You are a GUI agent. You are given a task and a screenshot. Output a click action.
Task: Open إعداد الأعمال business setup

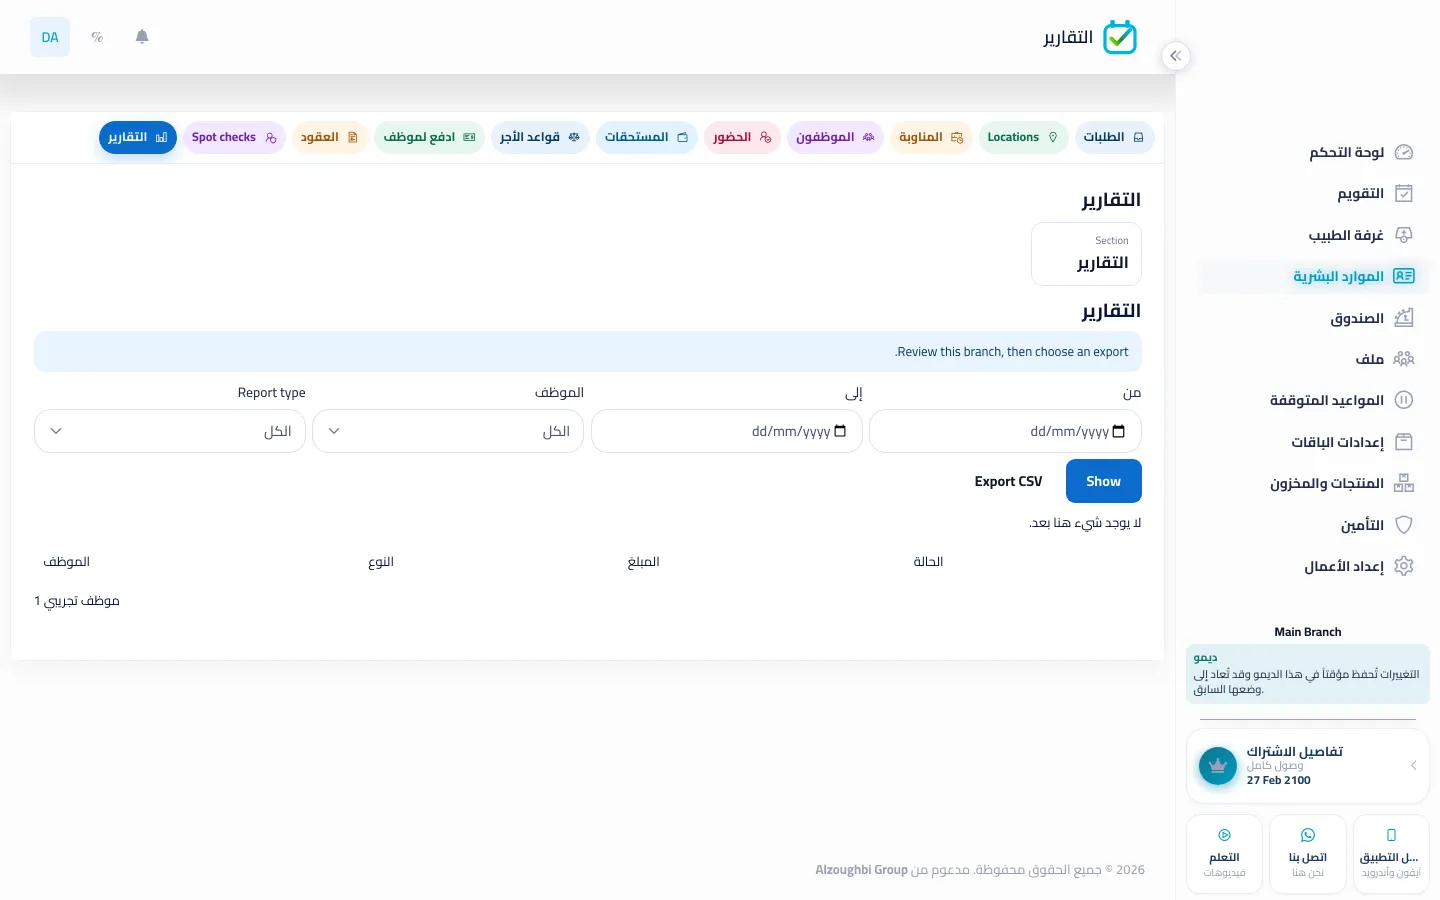tap(1358, 566)
